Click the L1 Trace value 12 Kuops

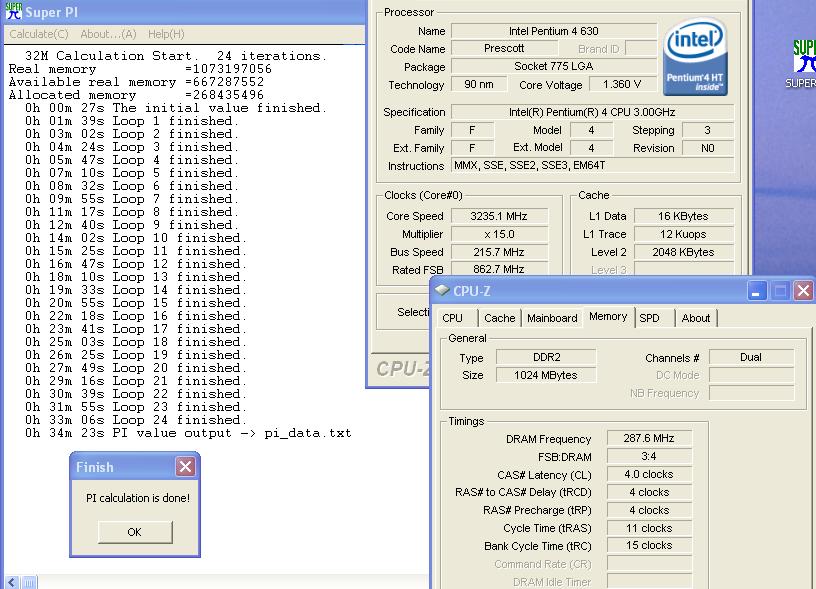(684, 234)
